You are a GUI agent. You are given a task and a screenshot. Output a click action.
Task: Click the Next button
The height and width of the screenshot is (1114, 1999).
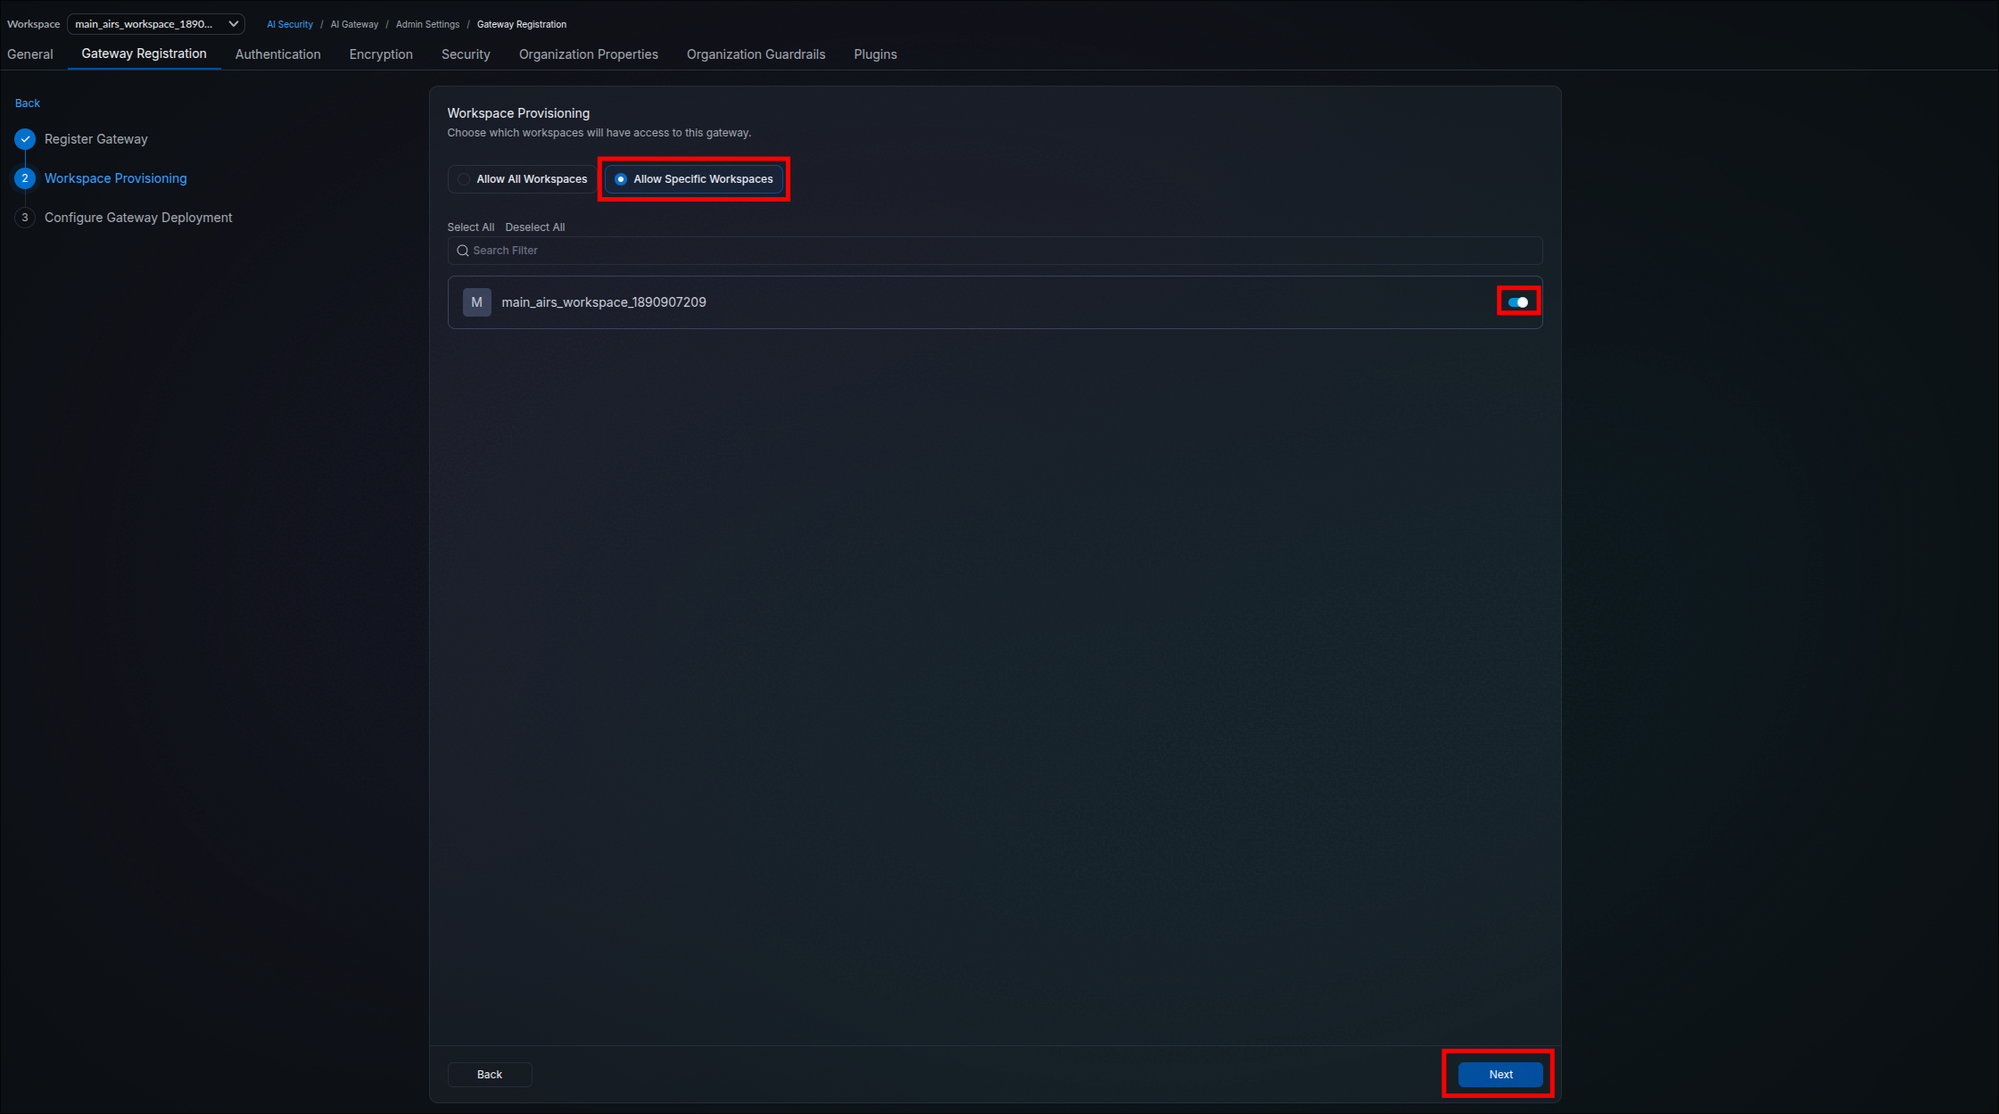click(1500, 1074)
